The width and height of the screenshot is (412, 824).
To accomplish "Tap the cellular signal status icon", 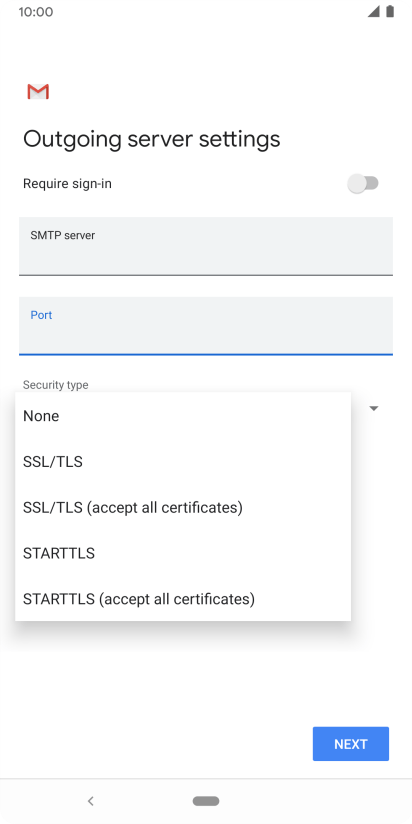I will pyautogui.click(x=374, y=12).
